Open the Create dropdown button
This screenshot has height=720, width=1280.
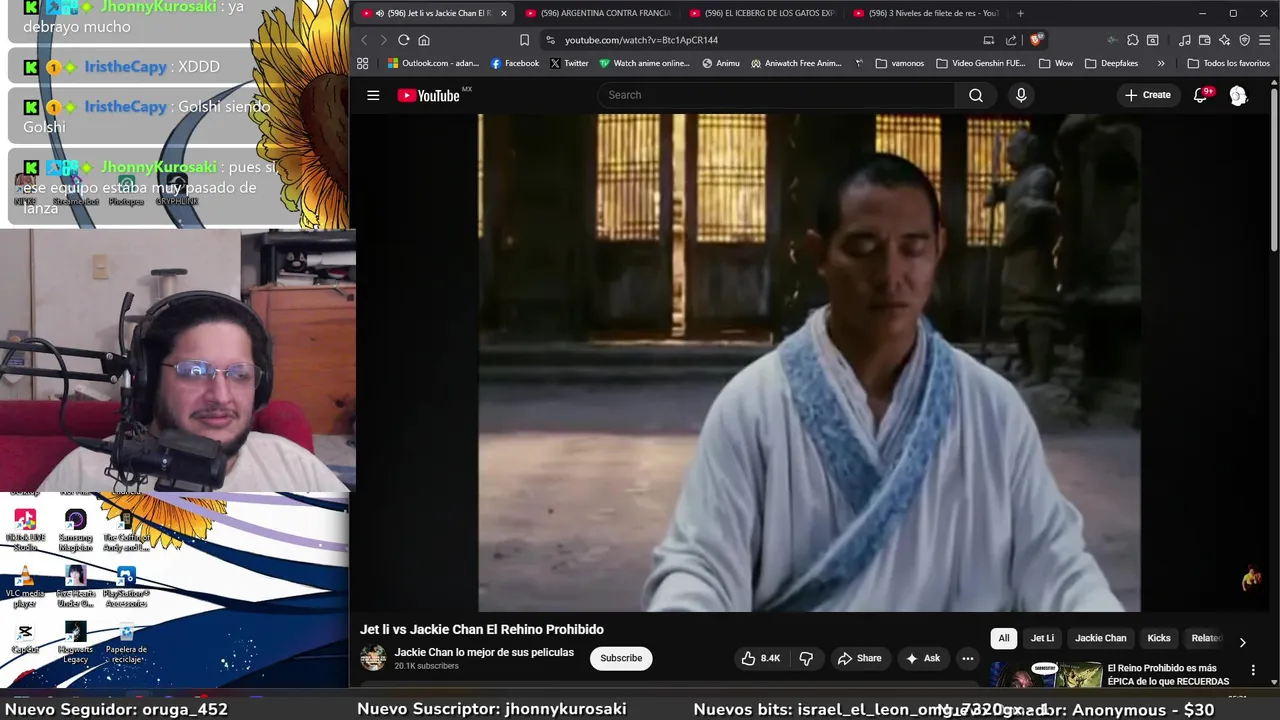pos(1147,95)
